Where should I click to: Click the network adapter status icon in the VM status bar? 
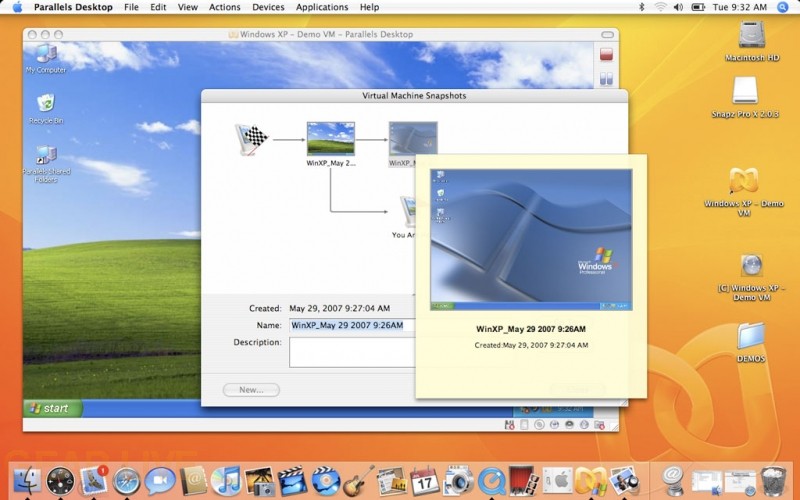tap(554, 424)
